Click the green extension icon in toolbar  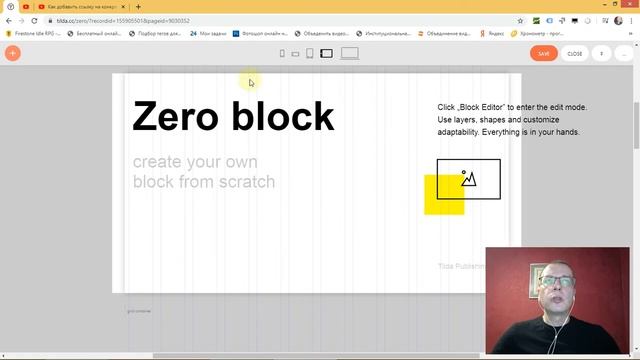point(536,21)
